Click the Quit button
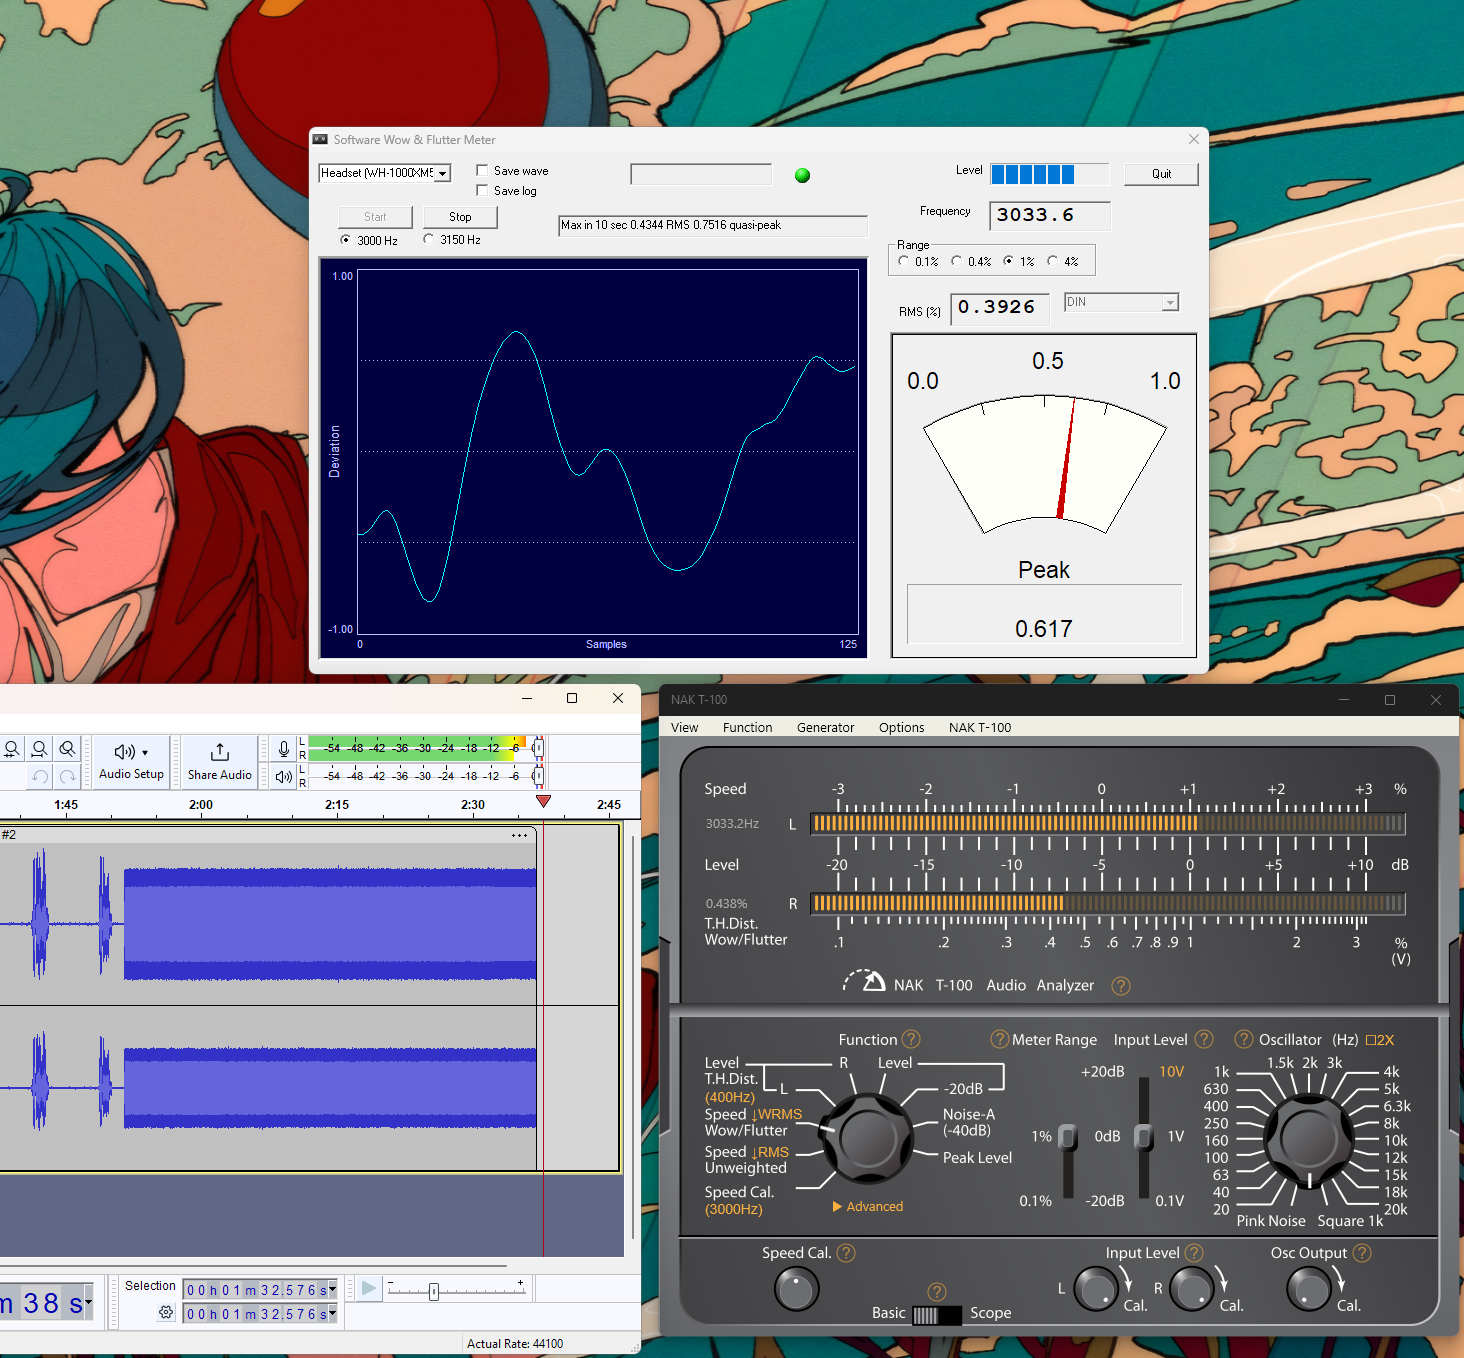The height and width of the screenshot is (1358, 1464). pos(1161,174)
